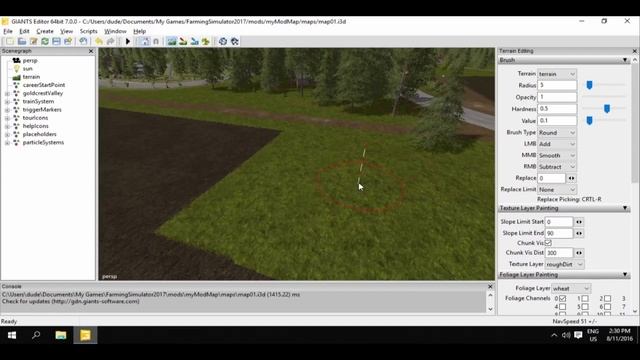This screenshot has height=360, width=640.
Task: Click the Redo arrow toolbar icon
Action: point(110,41)
